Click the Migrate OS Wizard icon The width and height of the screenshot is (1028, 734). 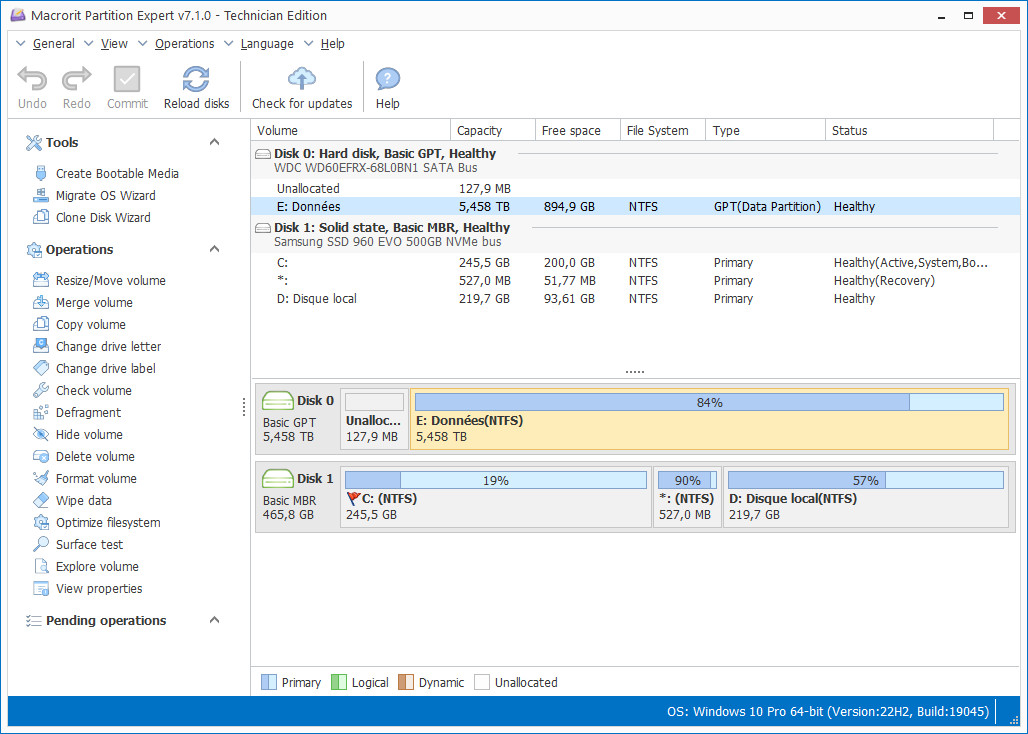coord(41,195)
